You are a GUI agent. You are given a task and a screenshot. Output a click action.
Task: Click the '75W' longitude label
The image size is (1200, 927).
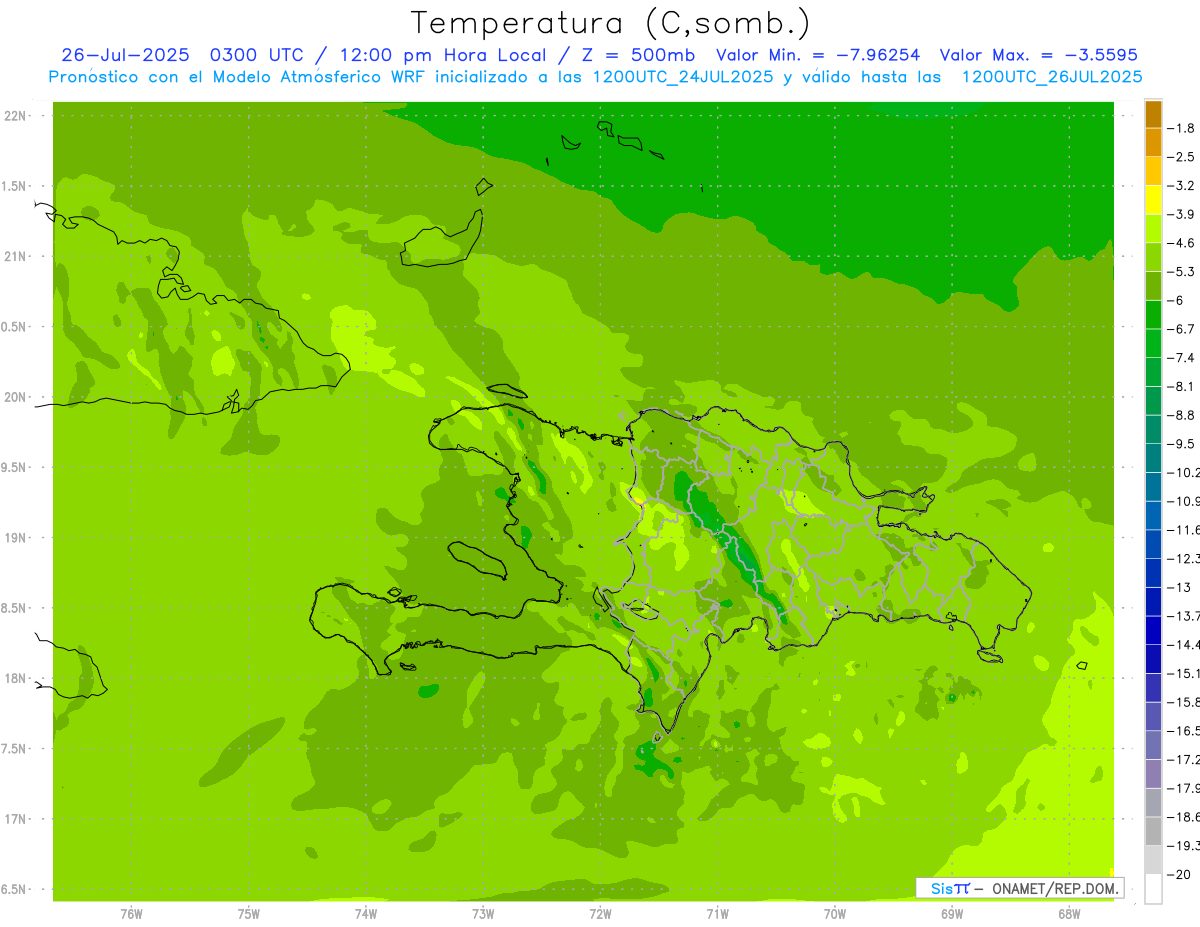(x=249, y=913)
